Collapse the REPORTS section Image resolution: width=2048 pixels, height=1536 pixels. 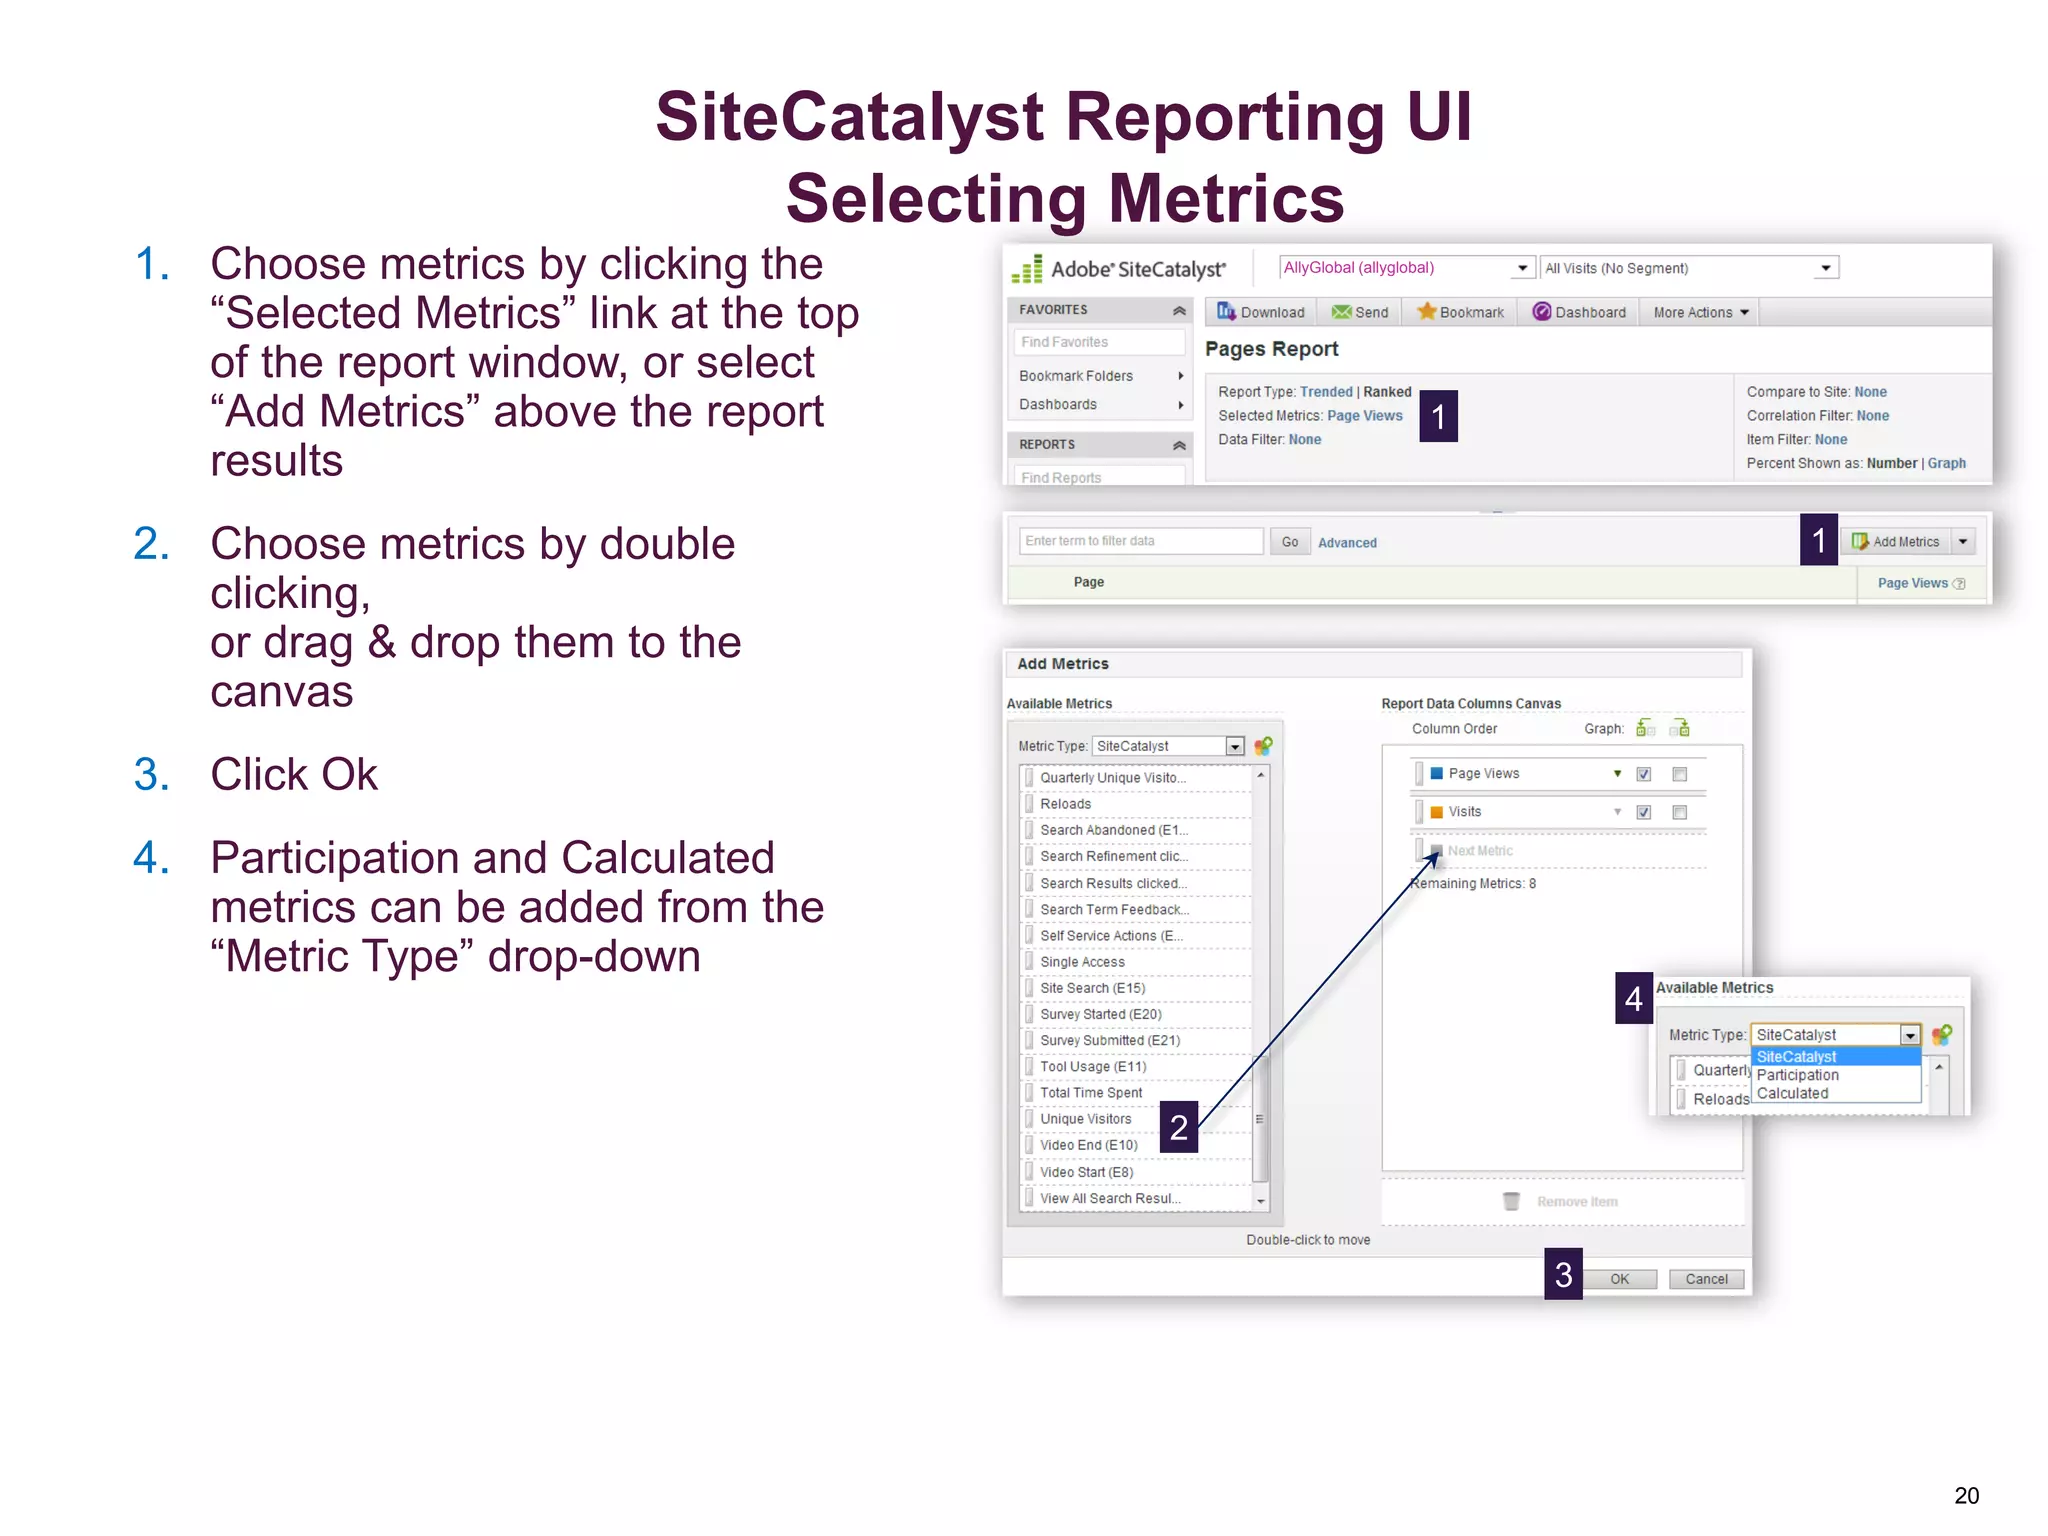click(x=1179, y=445)
